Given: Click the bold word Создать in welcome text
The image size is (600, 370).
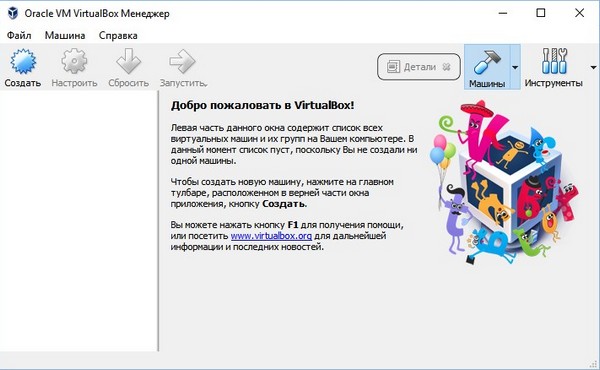Looking at the screenshot, I should click(283, 204).
